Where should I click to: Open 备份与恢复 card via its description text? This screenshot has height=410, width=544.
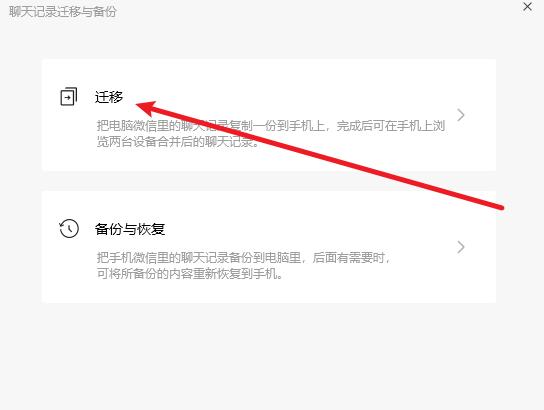pyautogui.click(x=244, y=266)
